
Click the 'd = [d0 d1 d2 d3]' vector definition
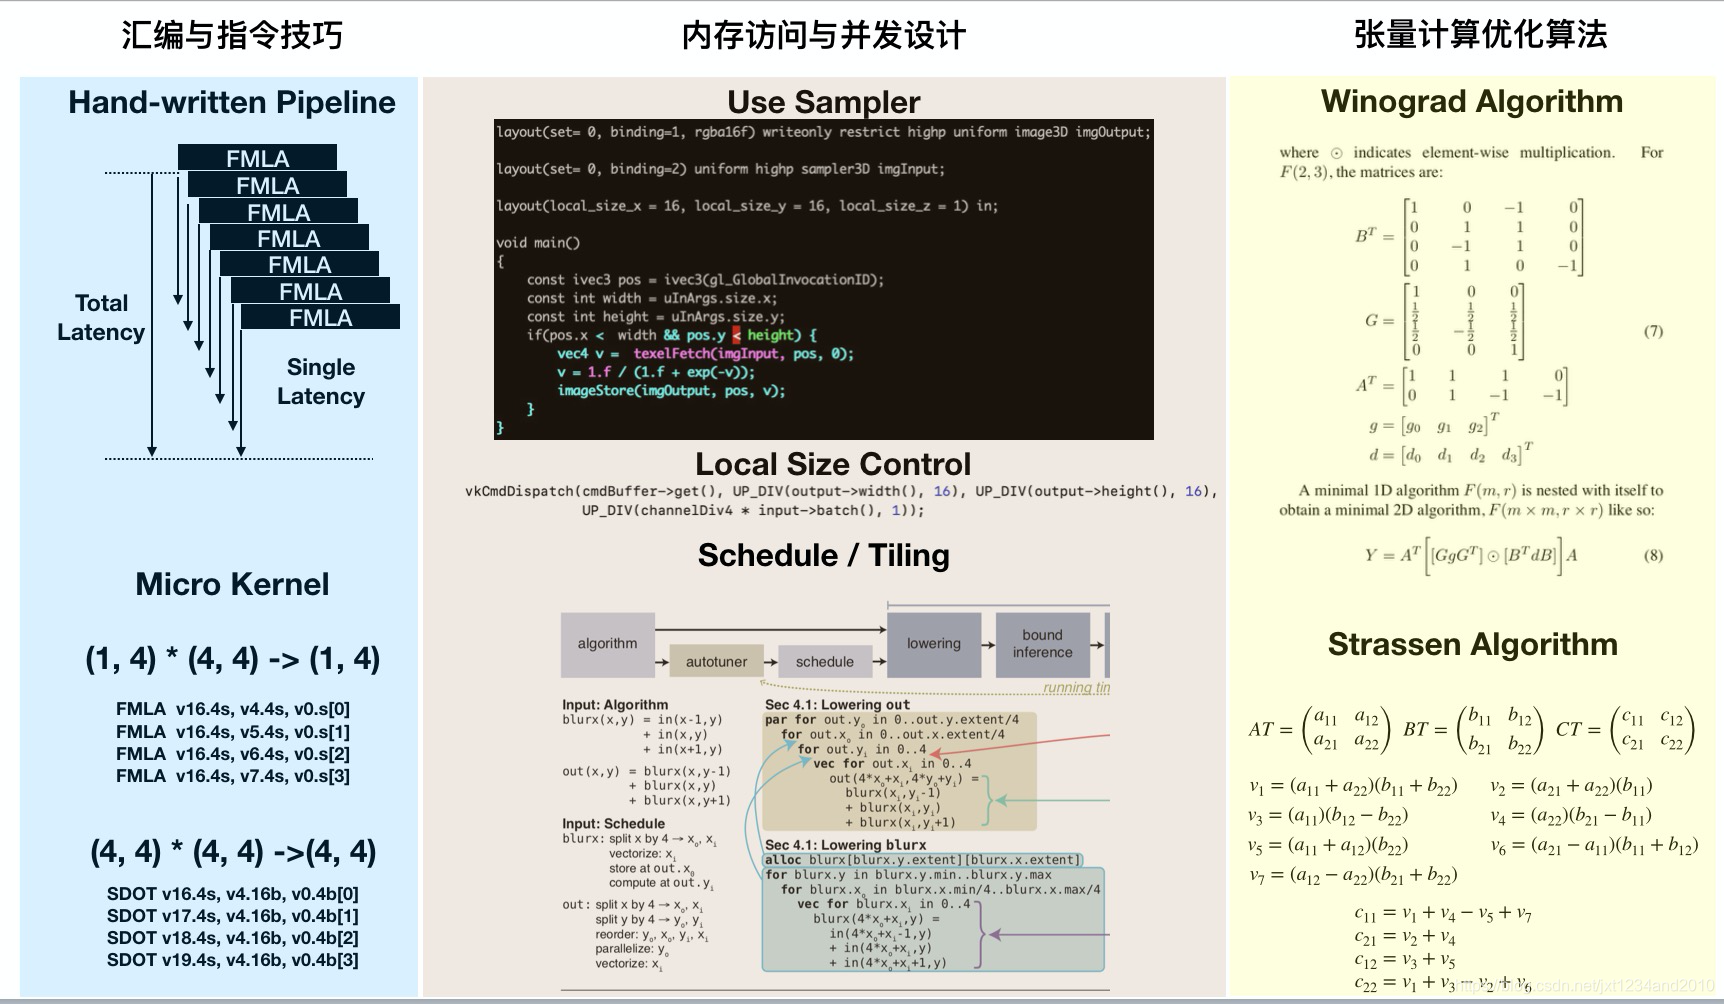pyautogui.click(x=1451, y=453)
